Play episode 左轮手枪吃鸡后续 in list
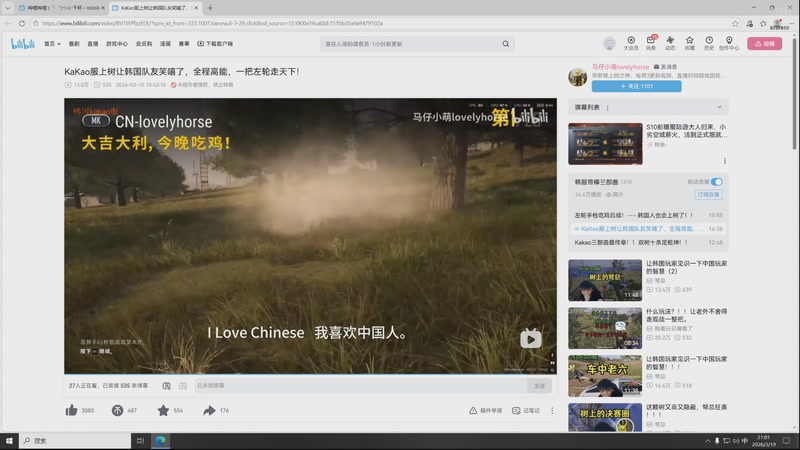Image resolution: width=800 pixels, height=450 pixels. [x=648, y=215]
